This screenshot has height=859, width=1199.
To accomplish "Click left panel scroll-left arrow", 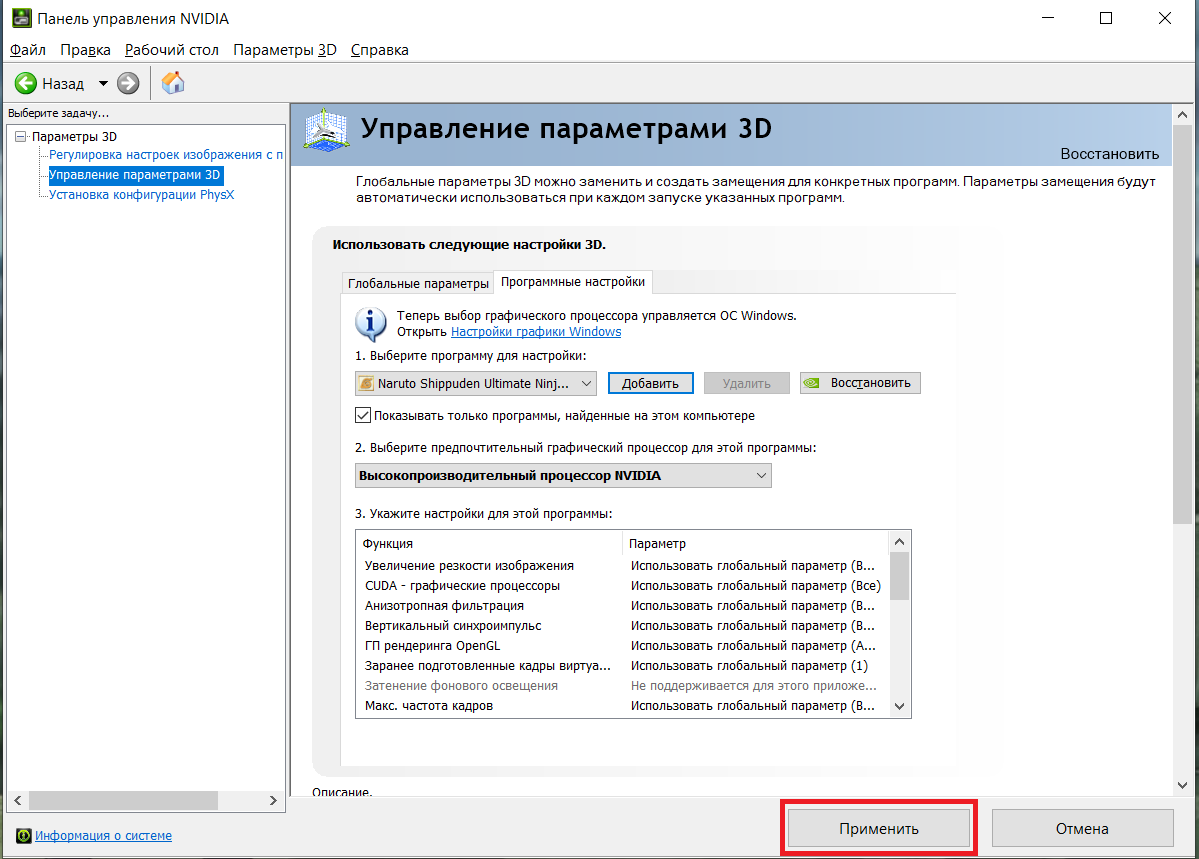I will tap(18, 800).
